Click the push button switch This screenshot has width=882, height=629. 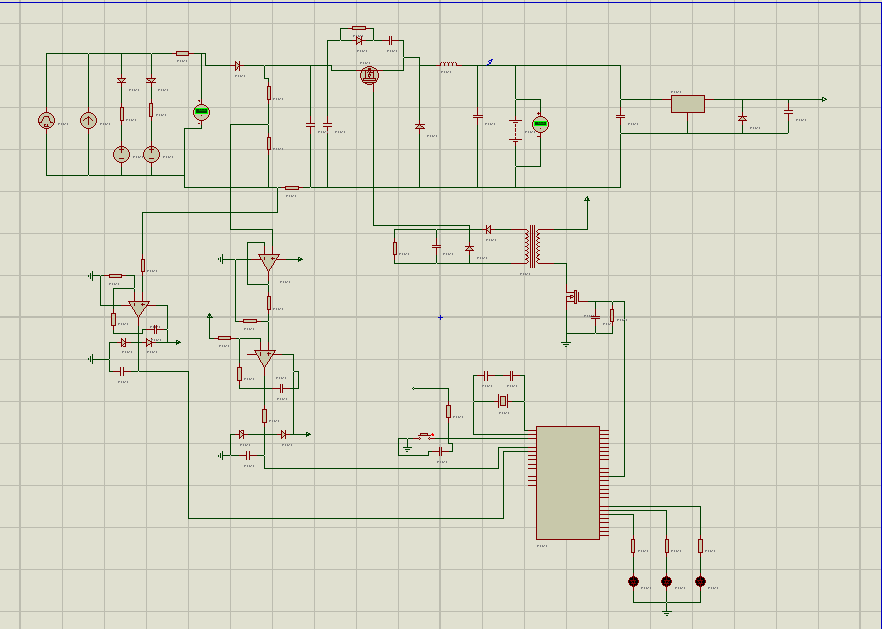click(x=426, y=436)
